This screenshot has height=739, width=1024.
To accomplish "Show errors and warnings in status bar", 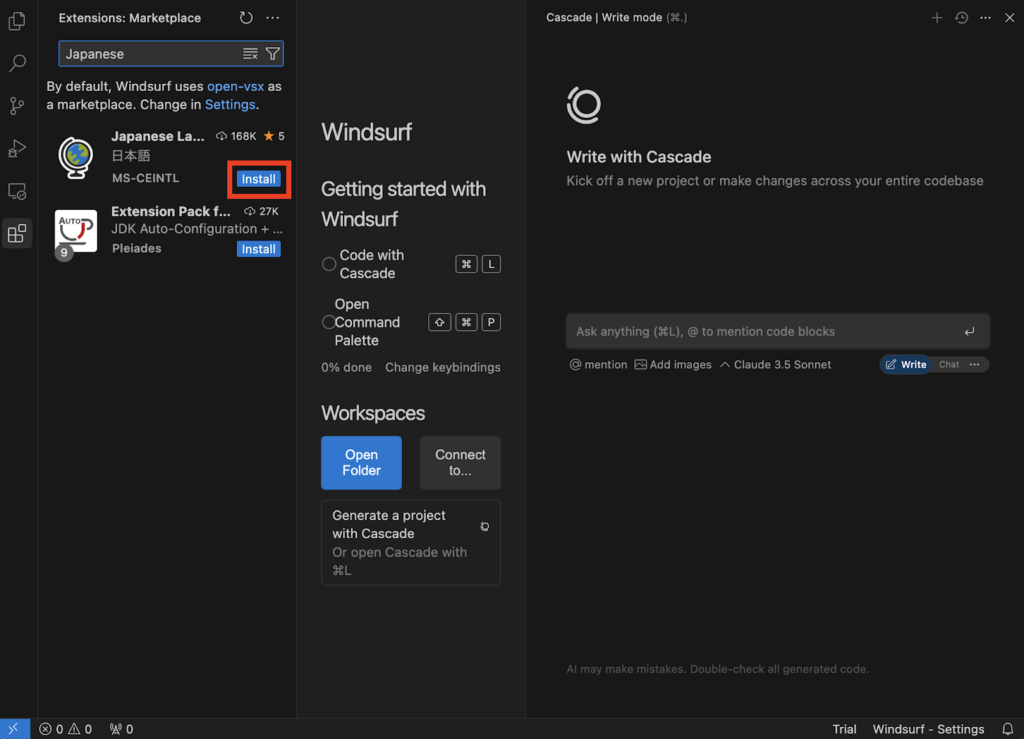I will tap(65, 729).
